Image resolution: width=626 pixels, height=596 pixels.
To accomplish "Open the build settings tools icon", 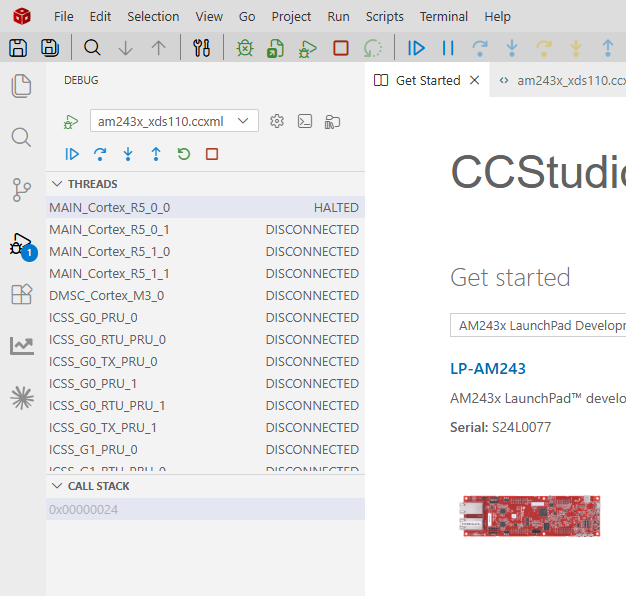I will [x=202, y=48].
